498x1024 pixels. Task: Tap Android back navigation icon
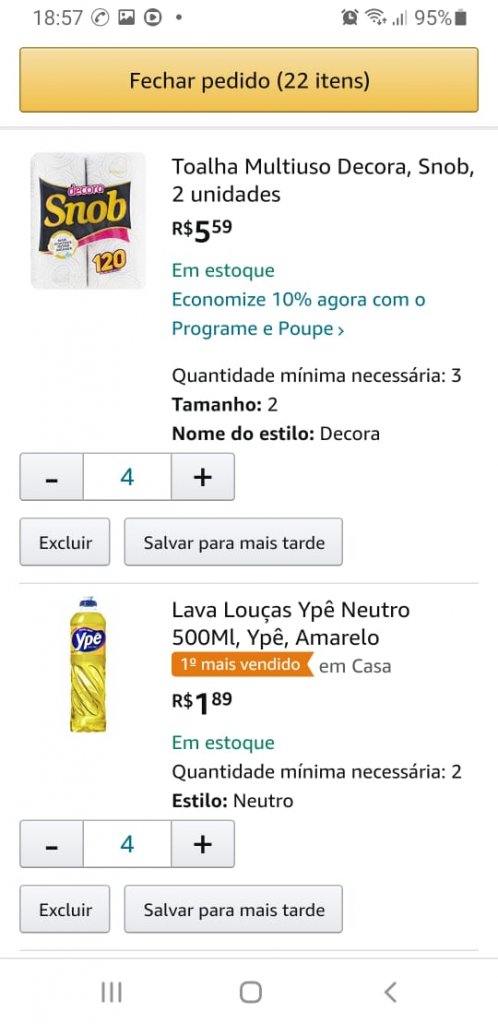tap(390, 993)
